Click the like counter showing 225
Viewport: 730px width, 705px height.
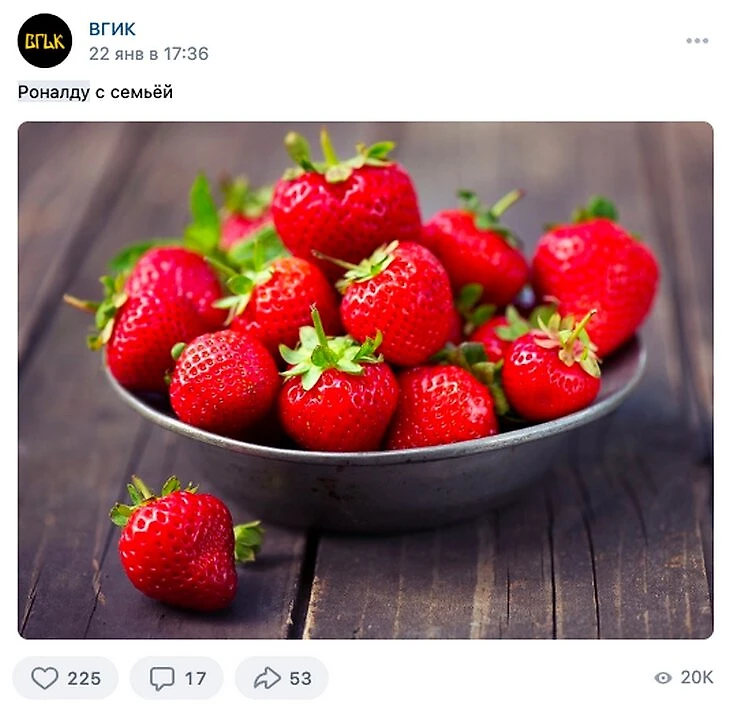[x=84, y=678]
